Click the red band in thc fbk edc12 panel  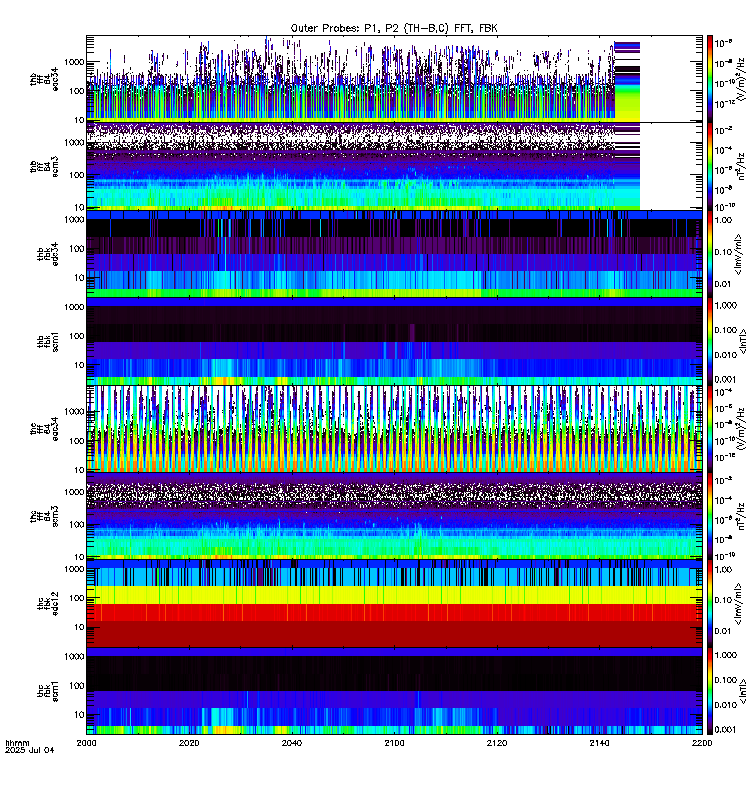pos(394,612)
